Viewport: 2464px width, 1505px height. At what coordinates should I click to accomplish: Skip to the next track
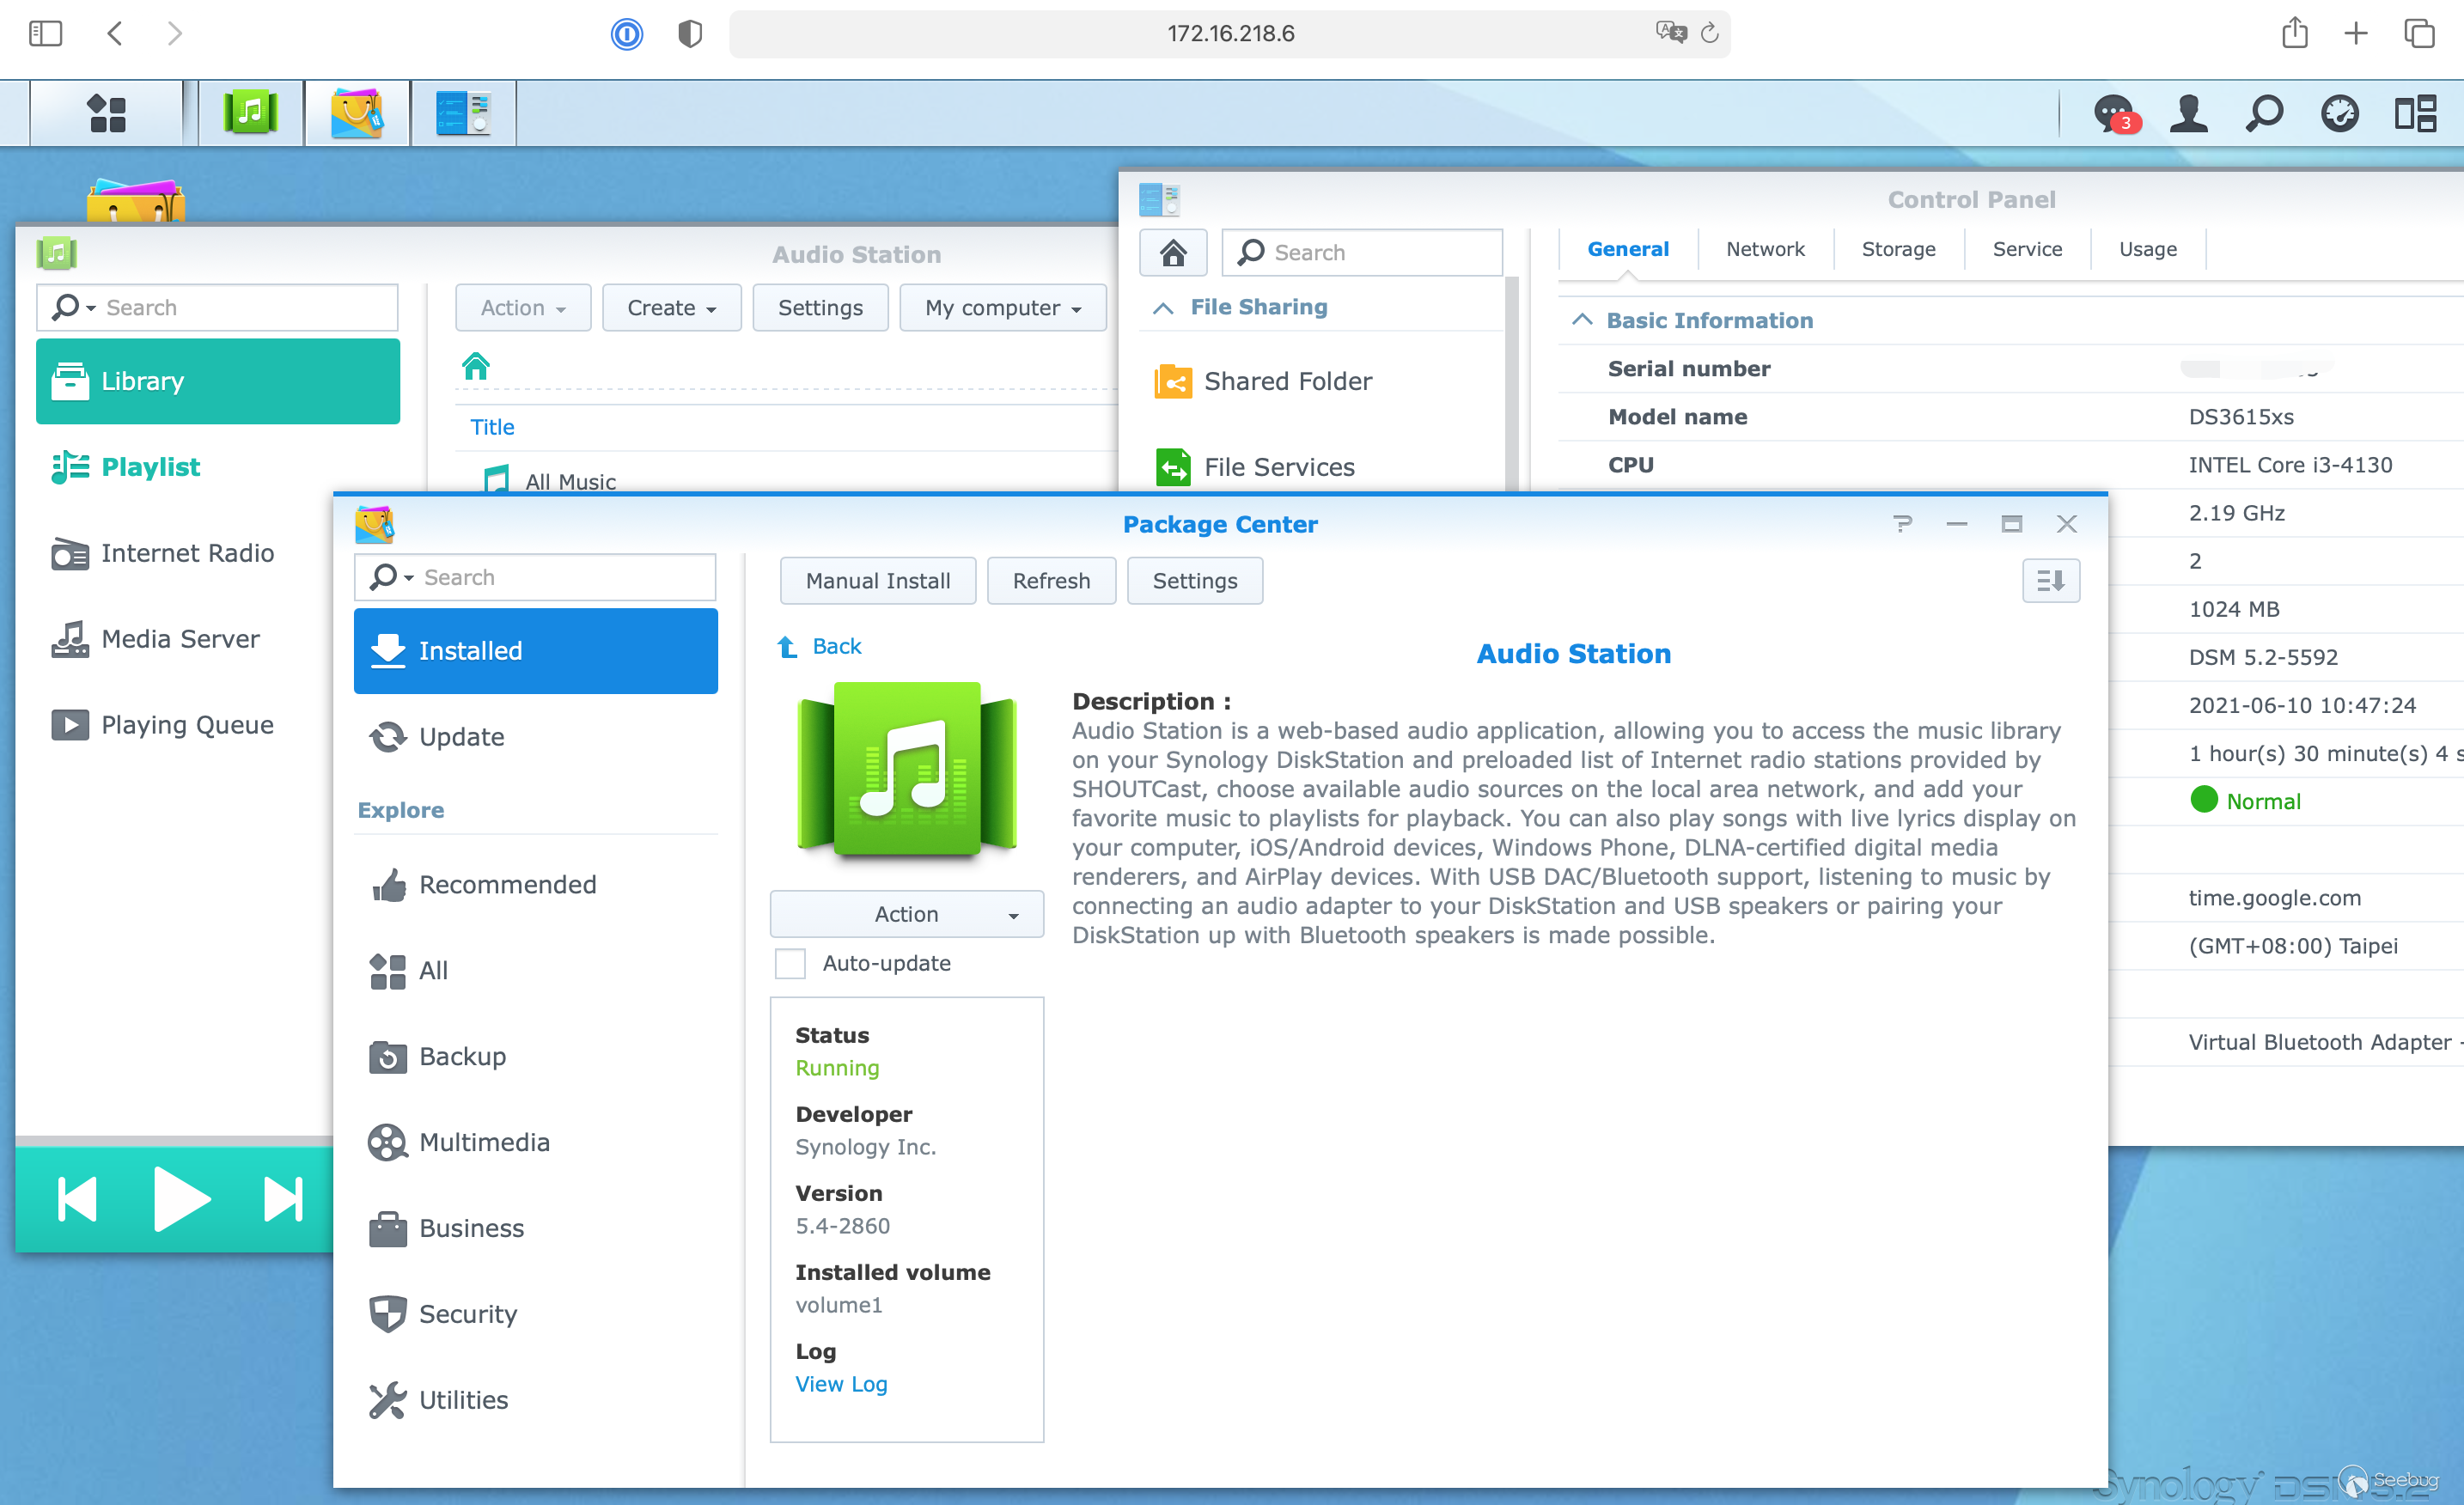click(283, 1199)
